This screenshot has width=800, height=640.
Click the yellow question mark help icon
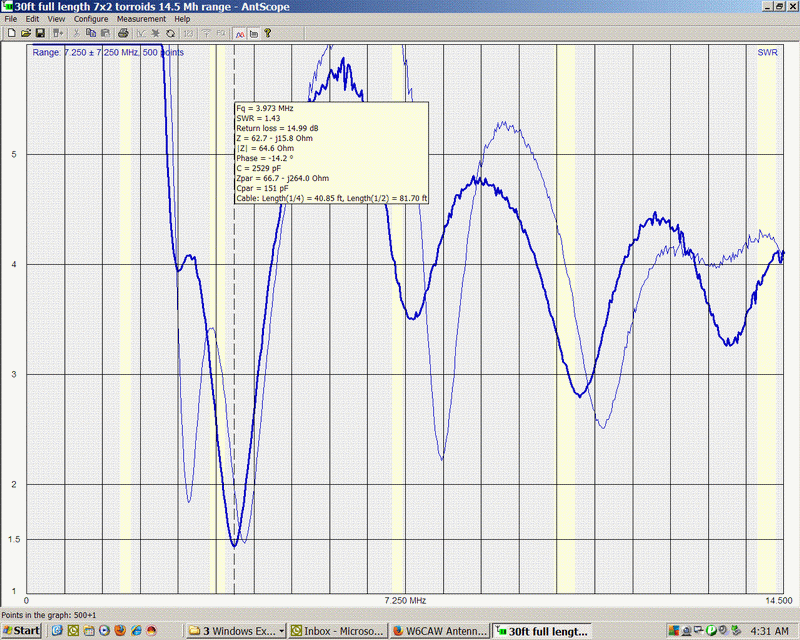pos(267,33)
